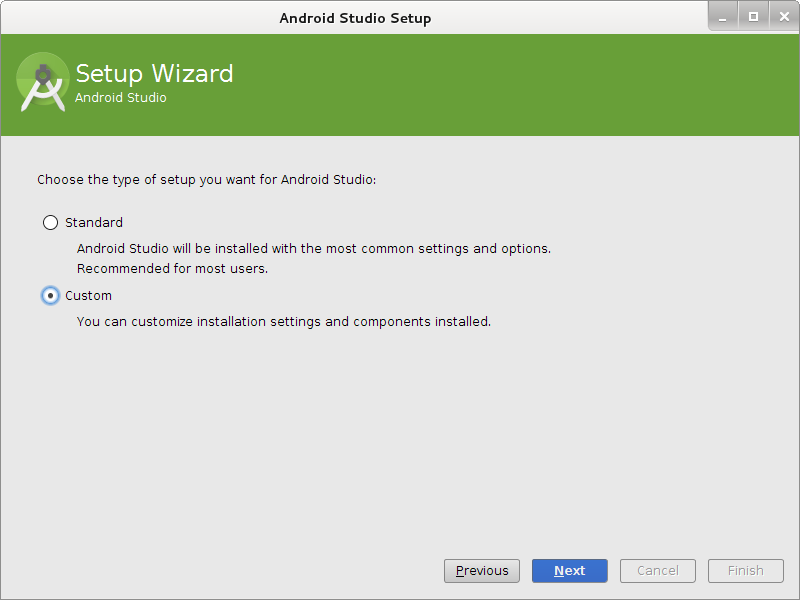Screen dimensions: 800x601
Task: Select the Standard setup radio button
Action: coord(51,222)
